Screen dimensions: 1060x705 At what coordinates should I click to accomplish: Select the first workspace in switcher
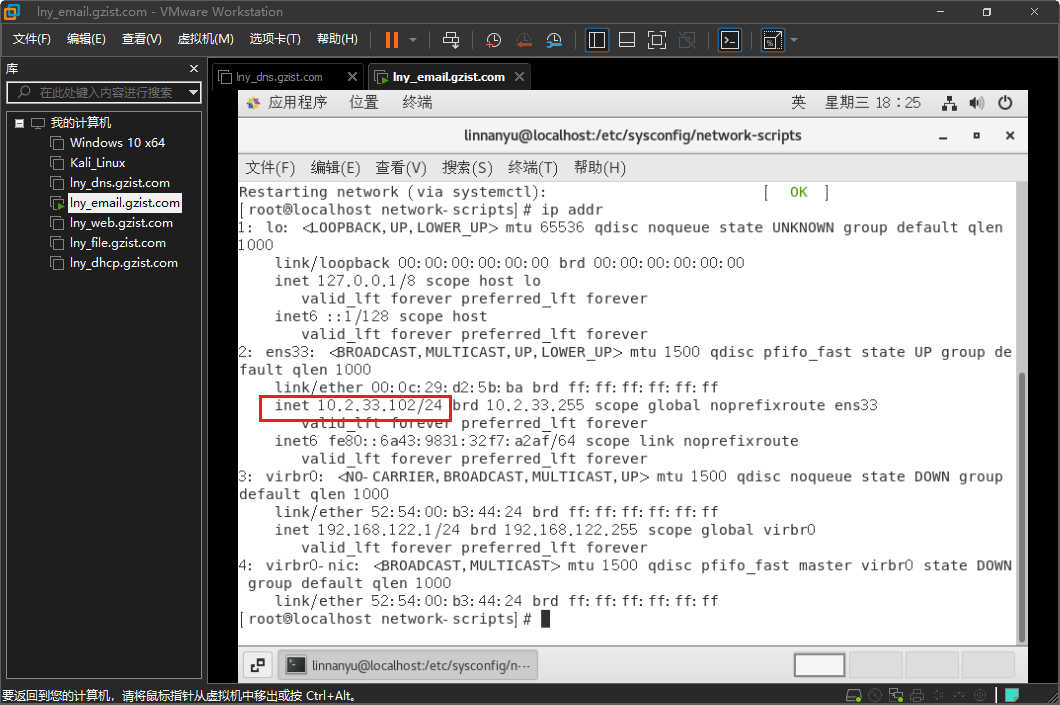click(819, 665)
